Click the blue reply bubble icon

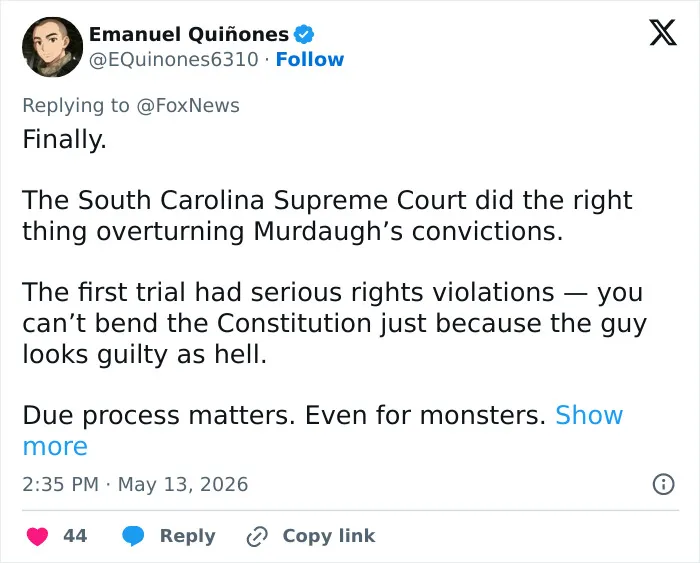tap(133, 536)
